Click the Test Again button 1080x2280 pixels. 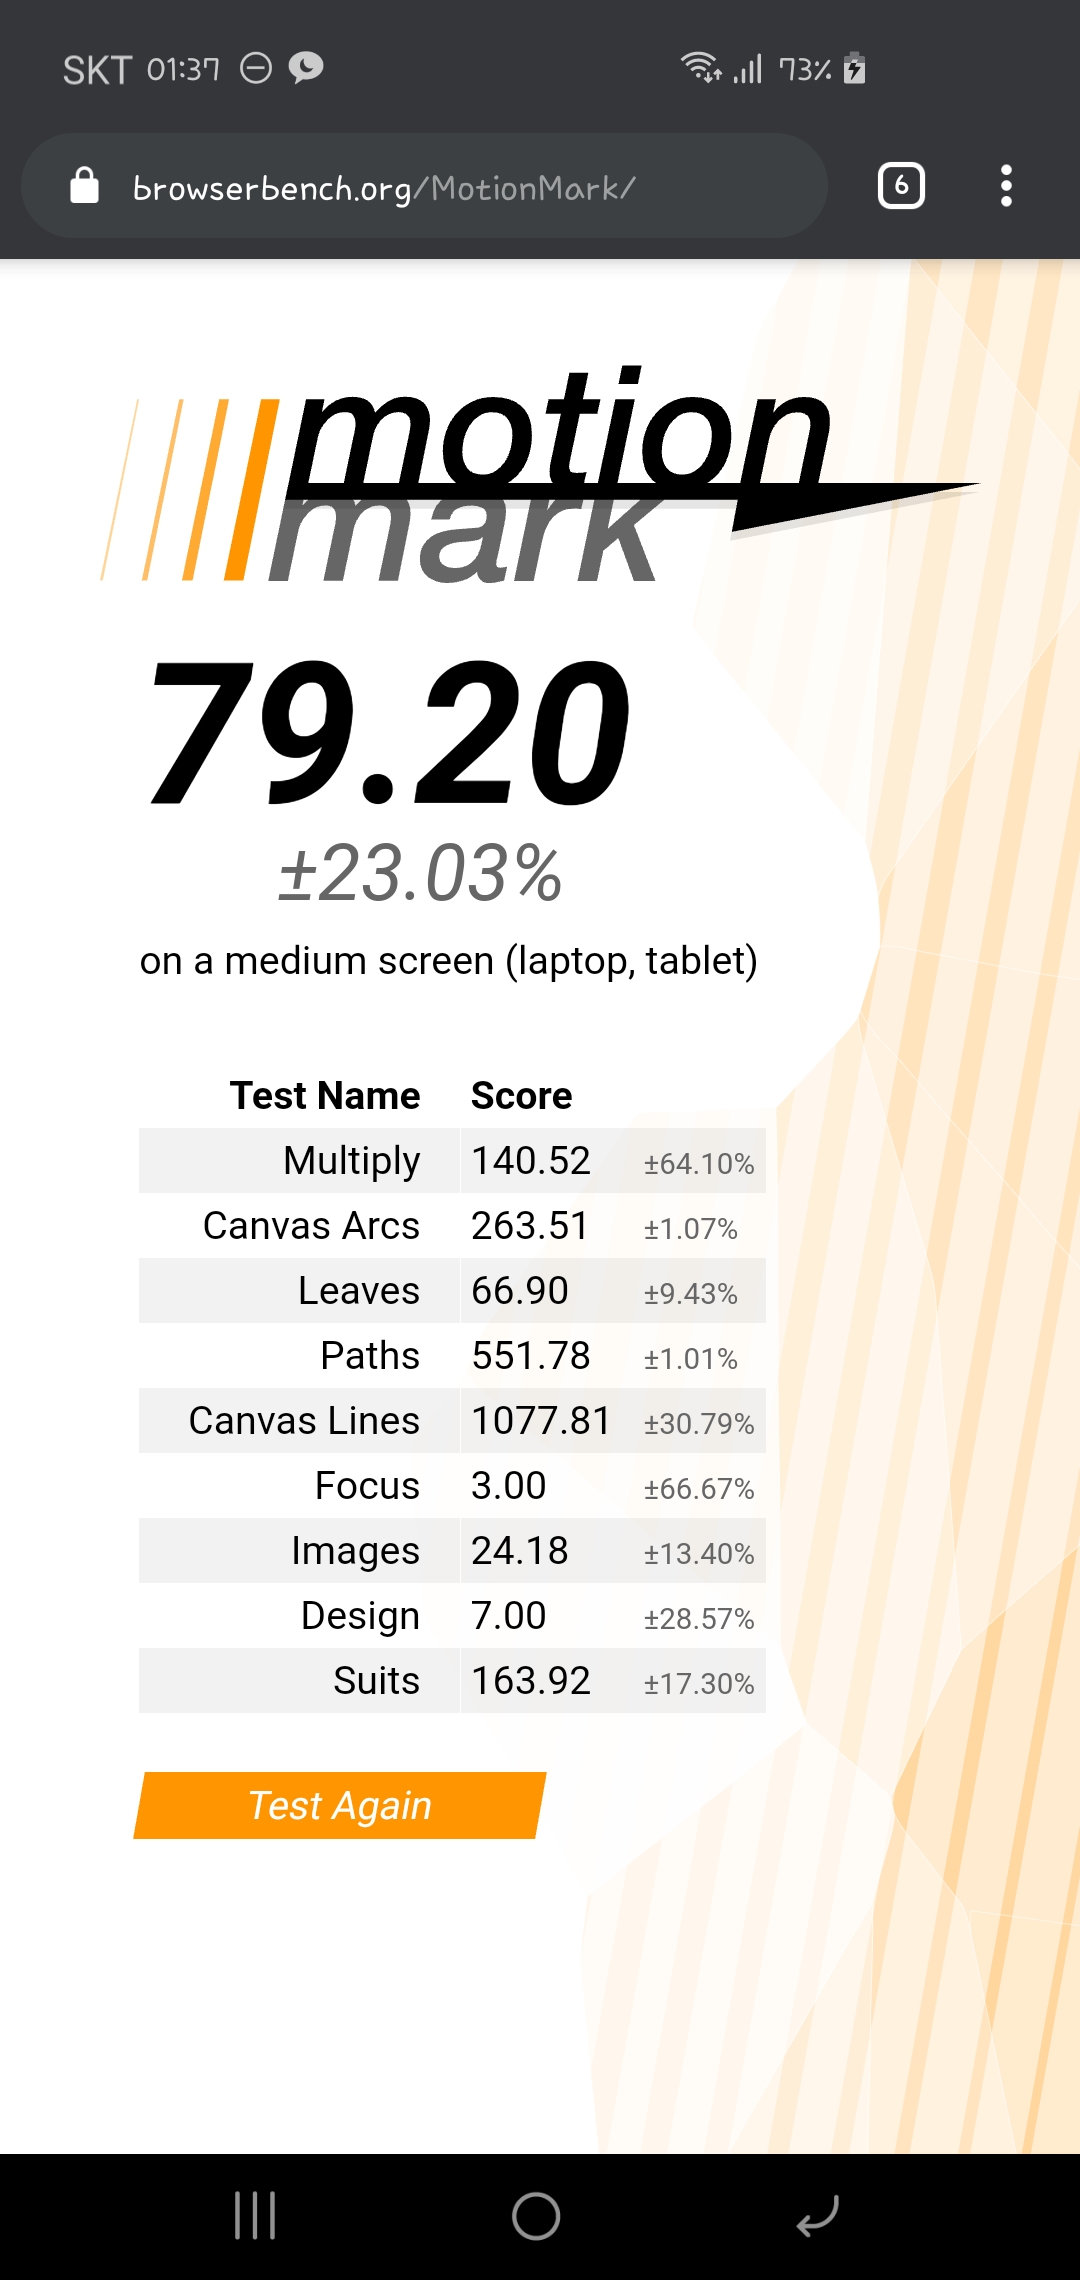pos(340,1806)
